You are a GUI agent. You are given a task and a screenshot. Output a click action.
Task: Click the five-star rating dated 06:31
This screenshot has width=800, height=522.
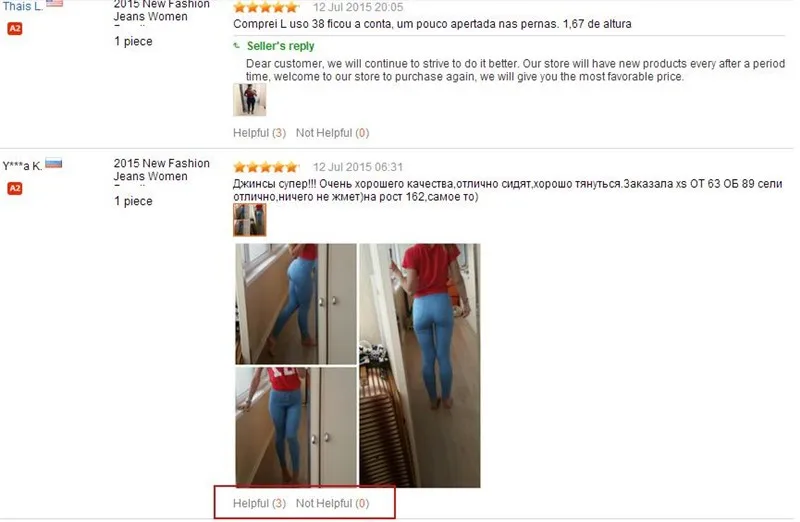[265, 167]
